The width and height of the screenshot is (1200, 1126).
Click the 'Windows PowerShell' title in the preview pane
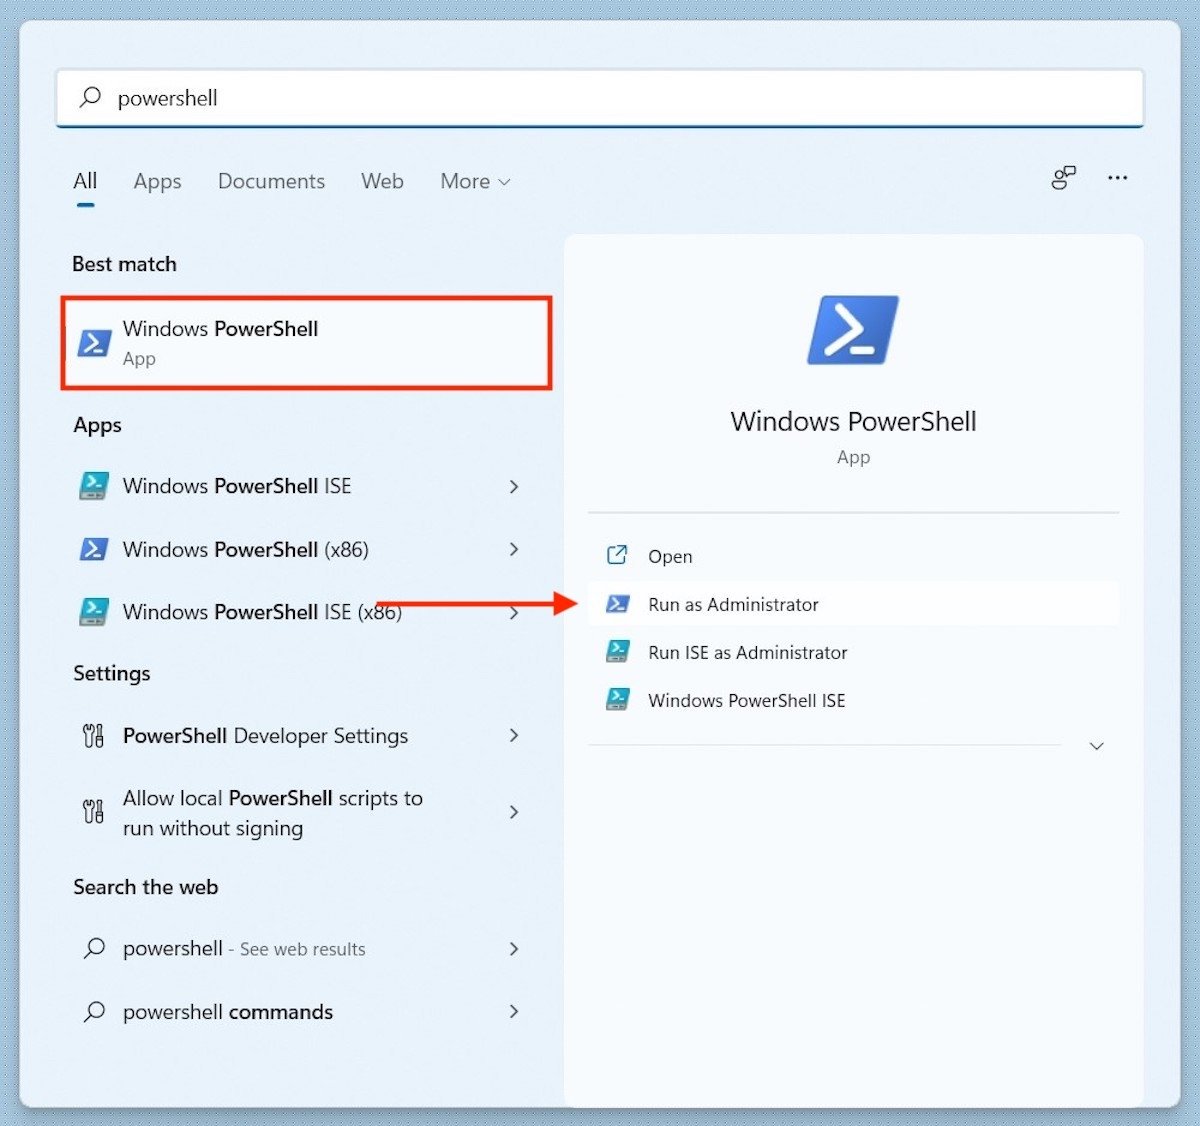coord(853,421)
